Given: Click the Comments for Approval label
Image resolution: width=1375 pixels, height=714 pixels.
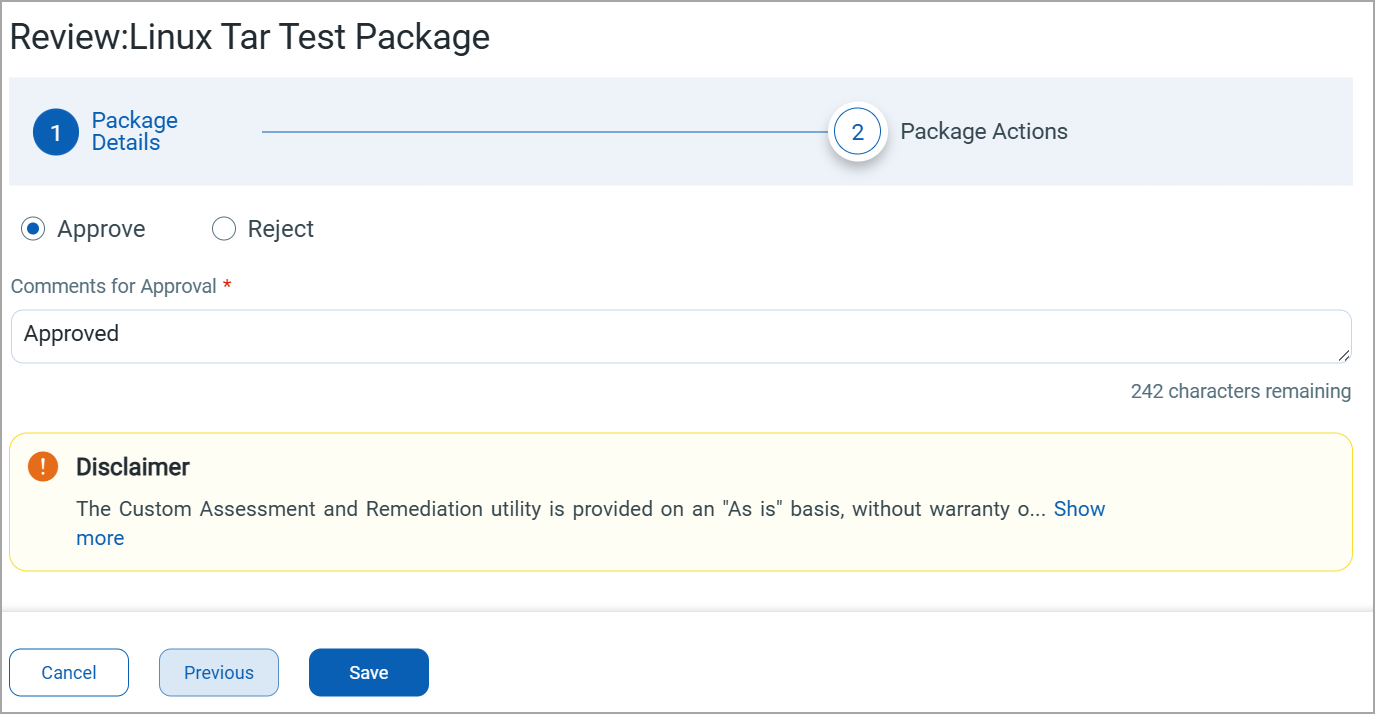Looking at the screenshot, I should coord(114,286).
